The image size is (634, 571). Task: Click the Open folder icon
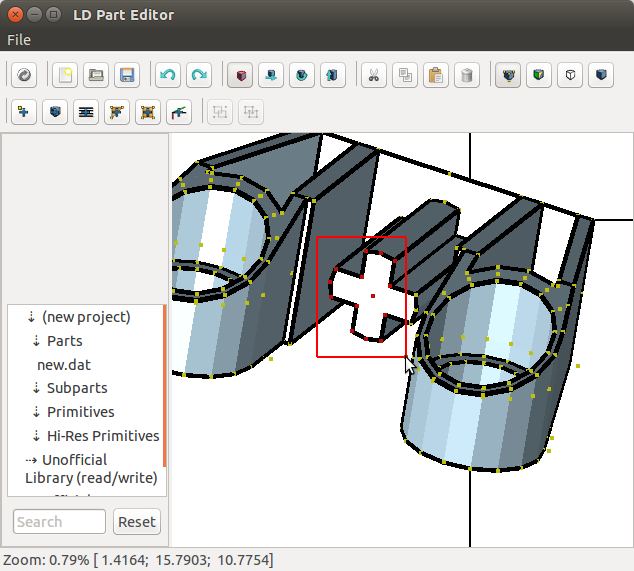(96, 75)
